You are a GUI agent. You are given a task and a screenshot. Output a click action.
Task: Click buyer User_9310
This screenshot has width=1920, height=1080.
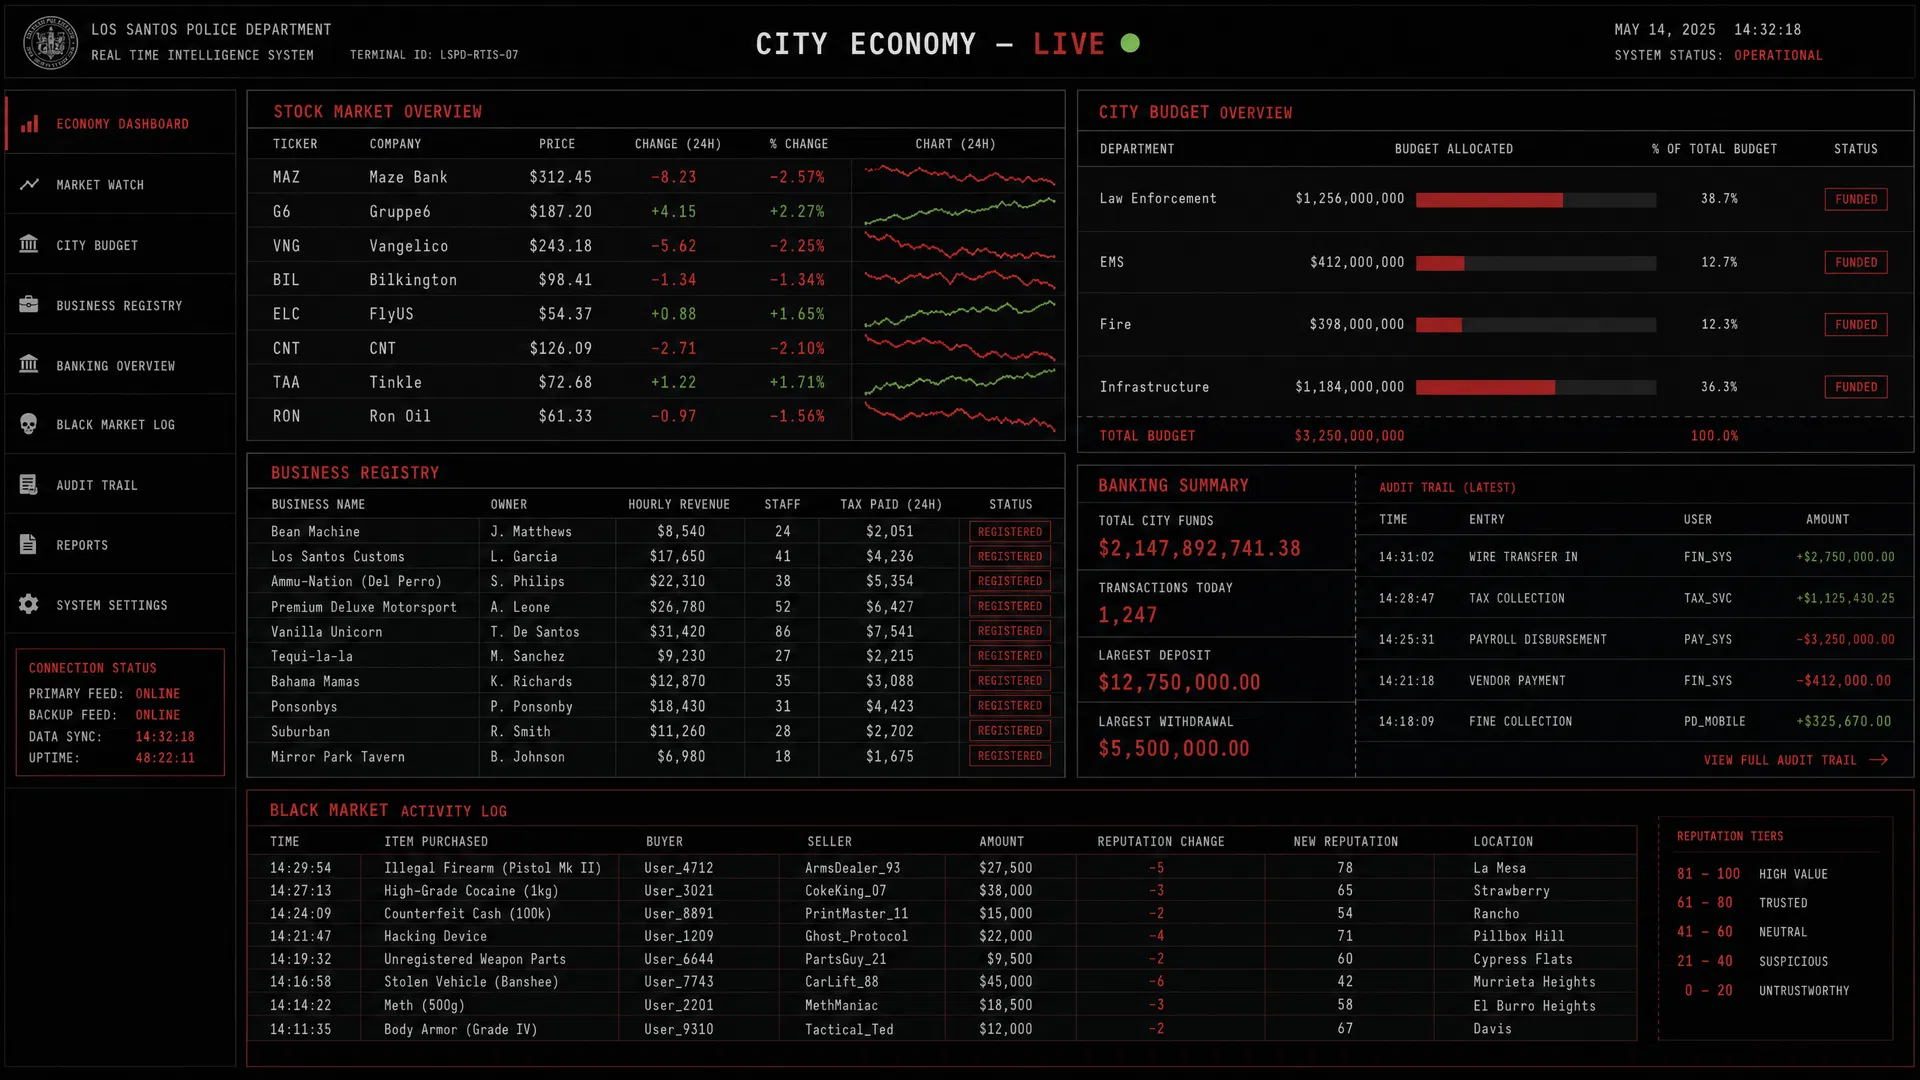pos(679,1029)
